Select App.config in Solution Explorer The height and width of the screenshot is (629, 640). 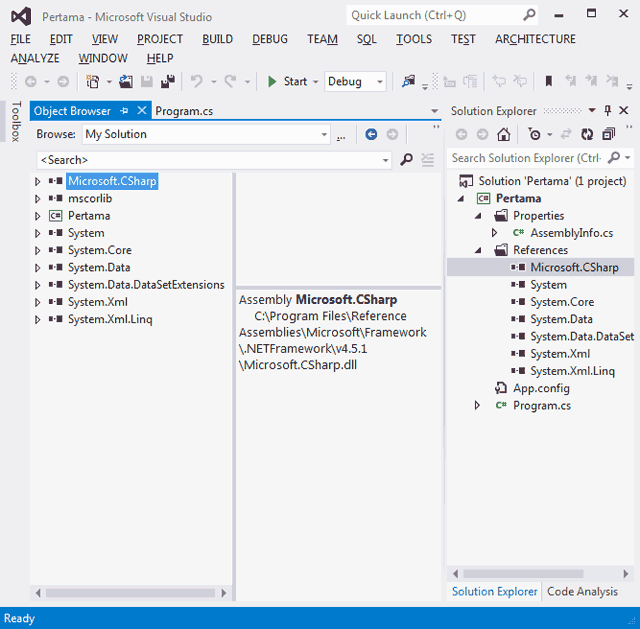click(x=541, y=388)
